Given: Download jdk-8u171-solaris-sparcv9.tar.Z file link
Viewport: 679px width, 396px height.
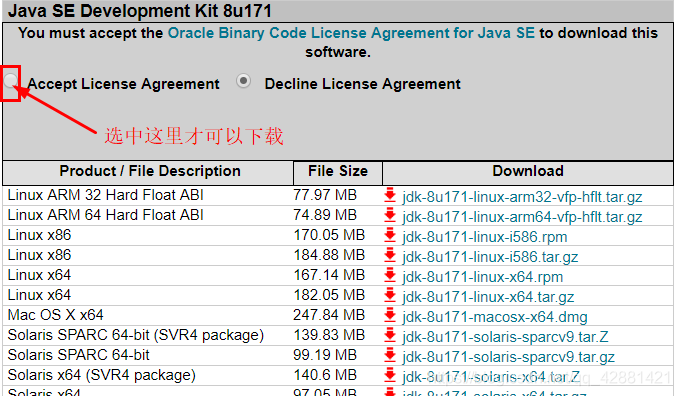Looking at the screenshot, I should (505, 337).
